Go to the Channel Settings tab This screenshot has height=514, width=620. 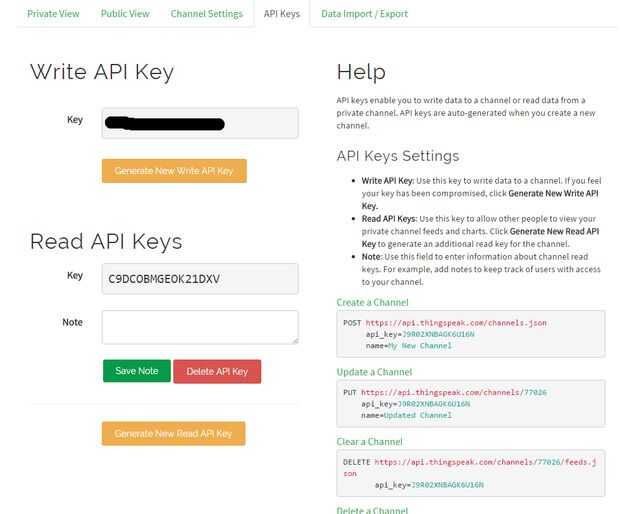pyautogui.click(x=206, y=14)
